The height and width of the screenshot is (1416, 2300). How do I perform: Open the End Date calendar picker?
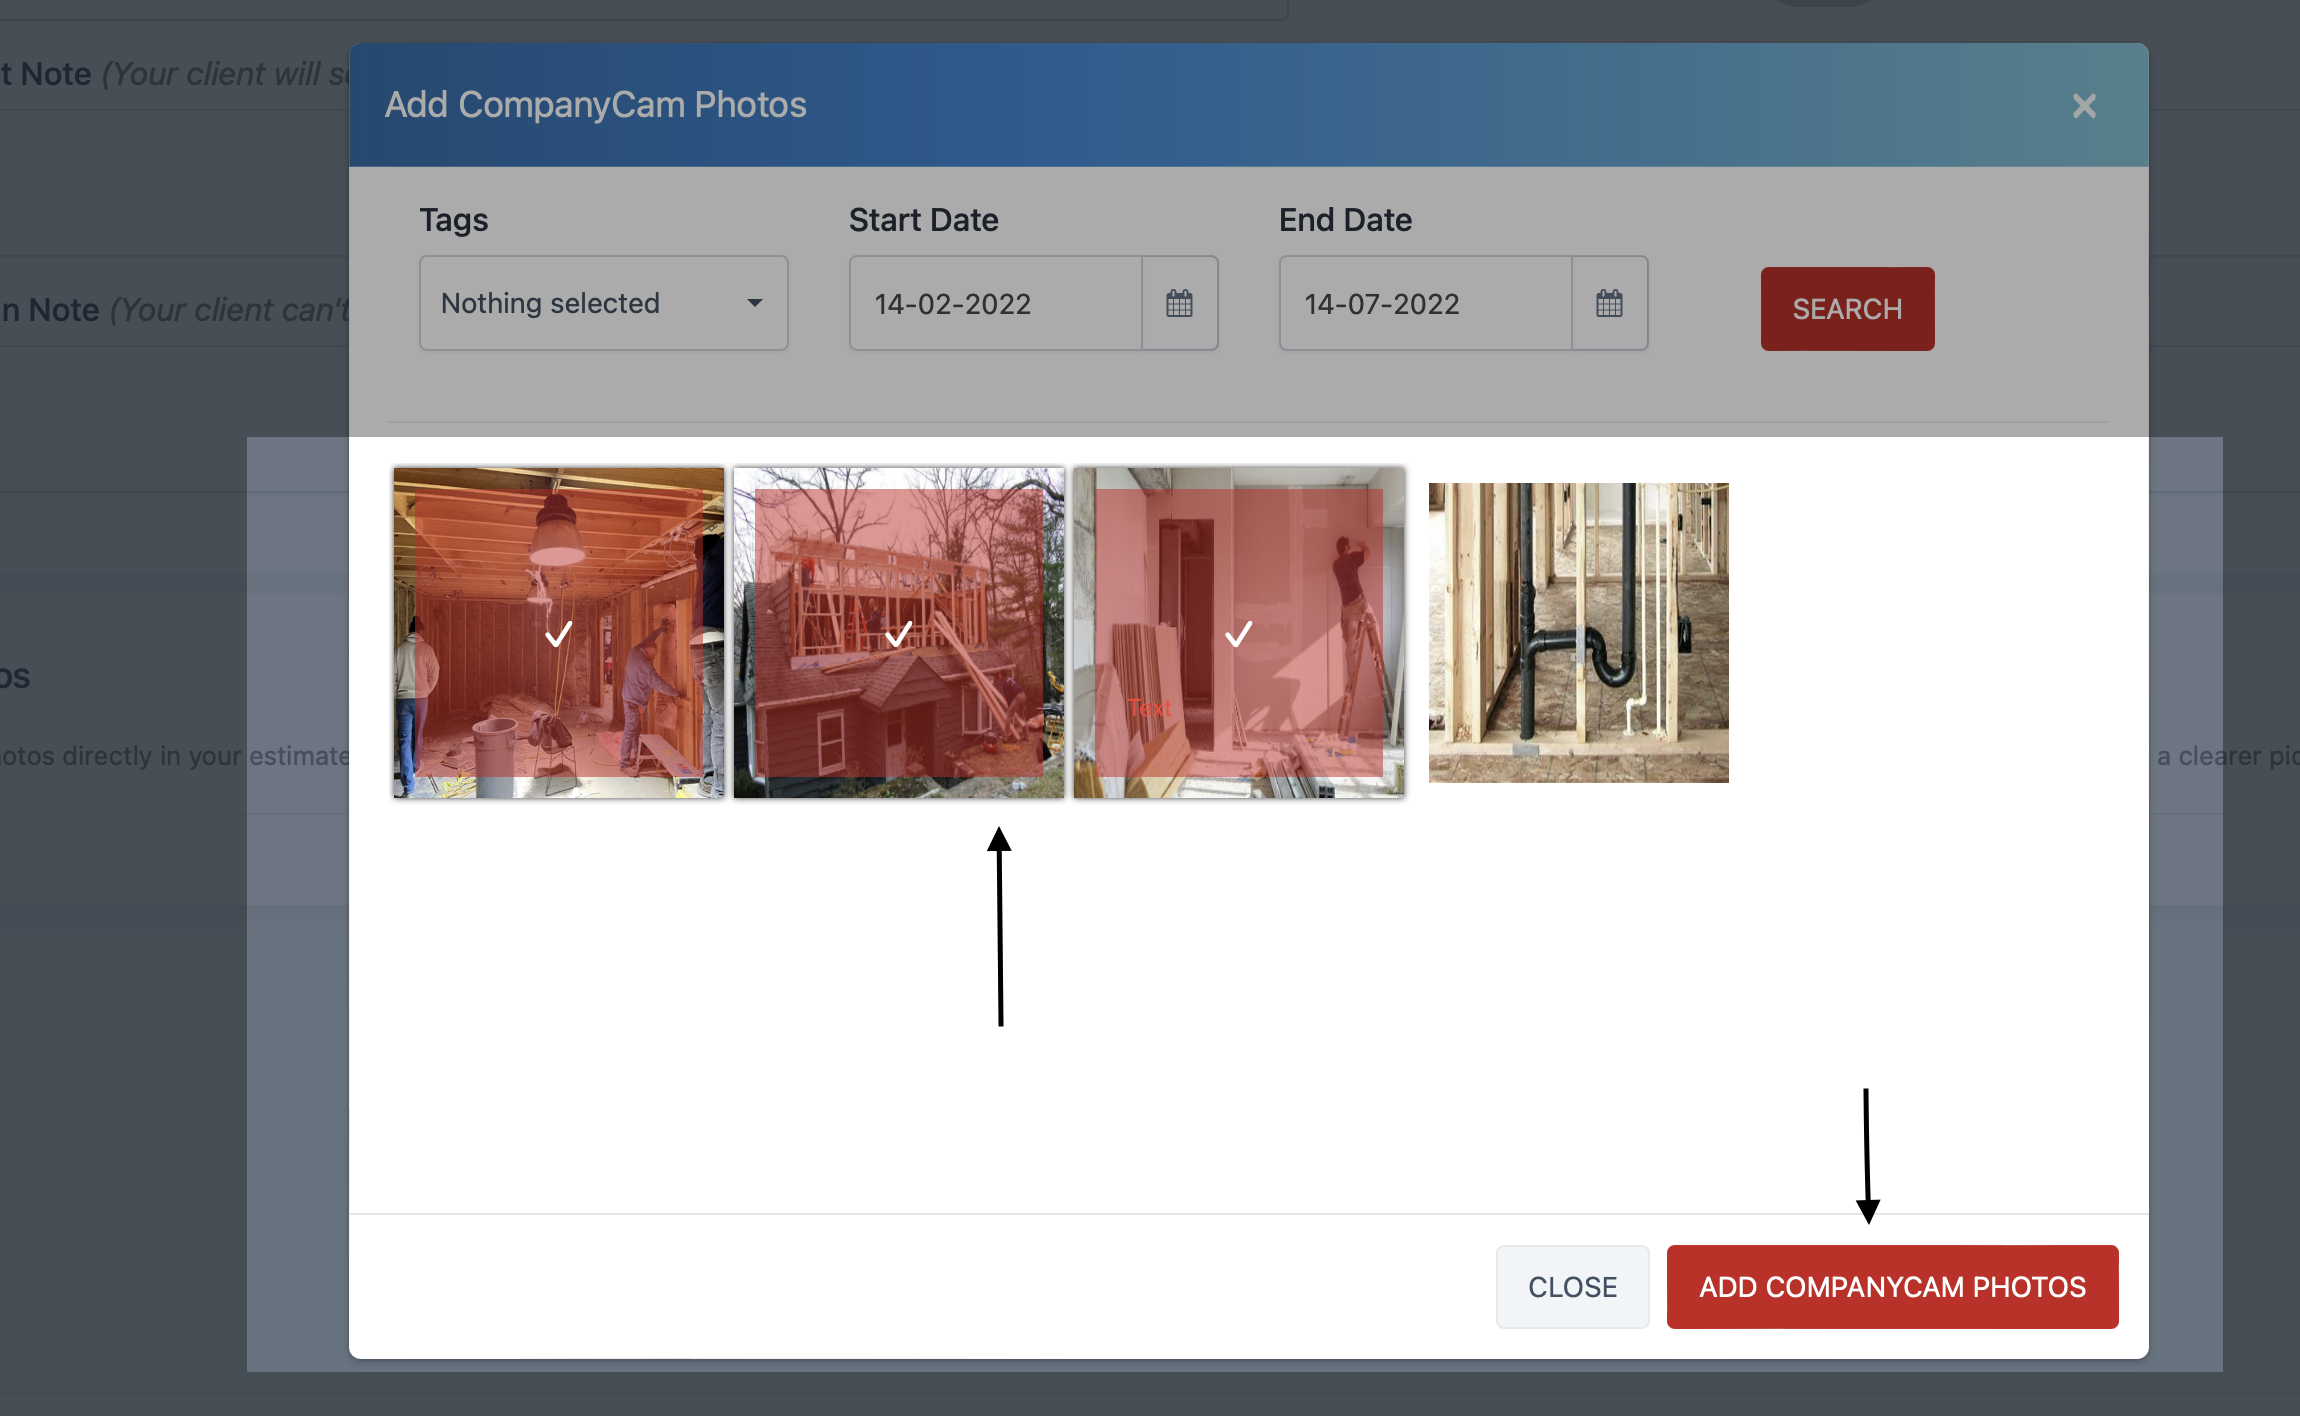[x=1609, y=303]
